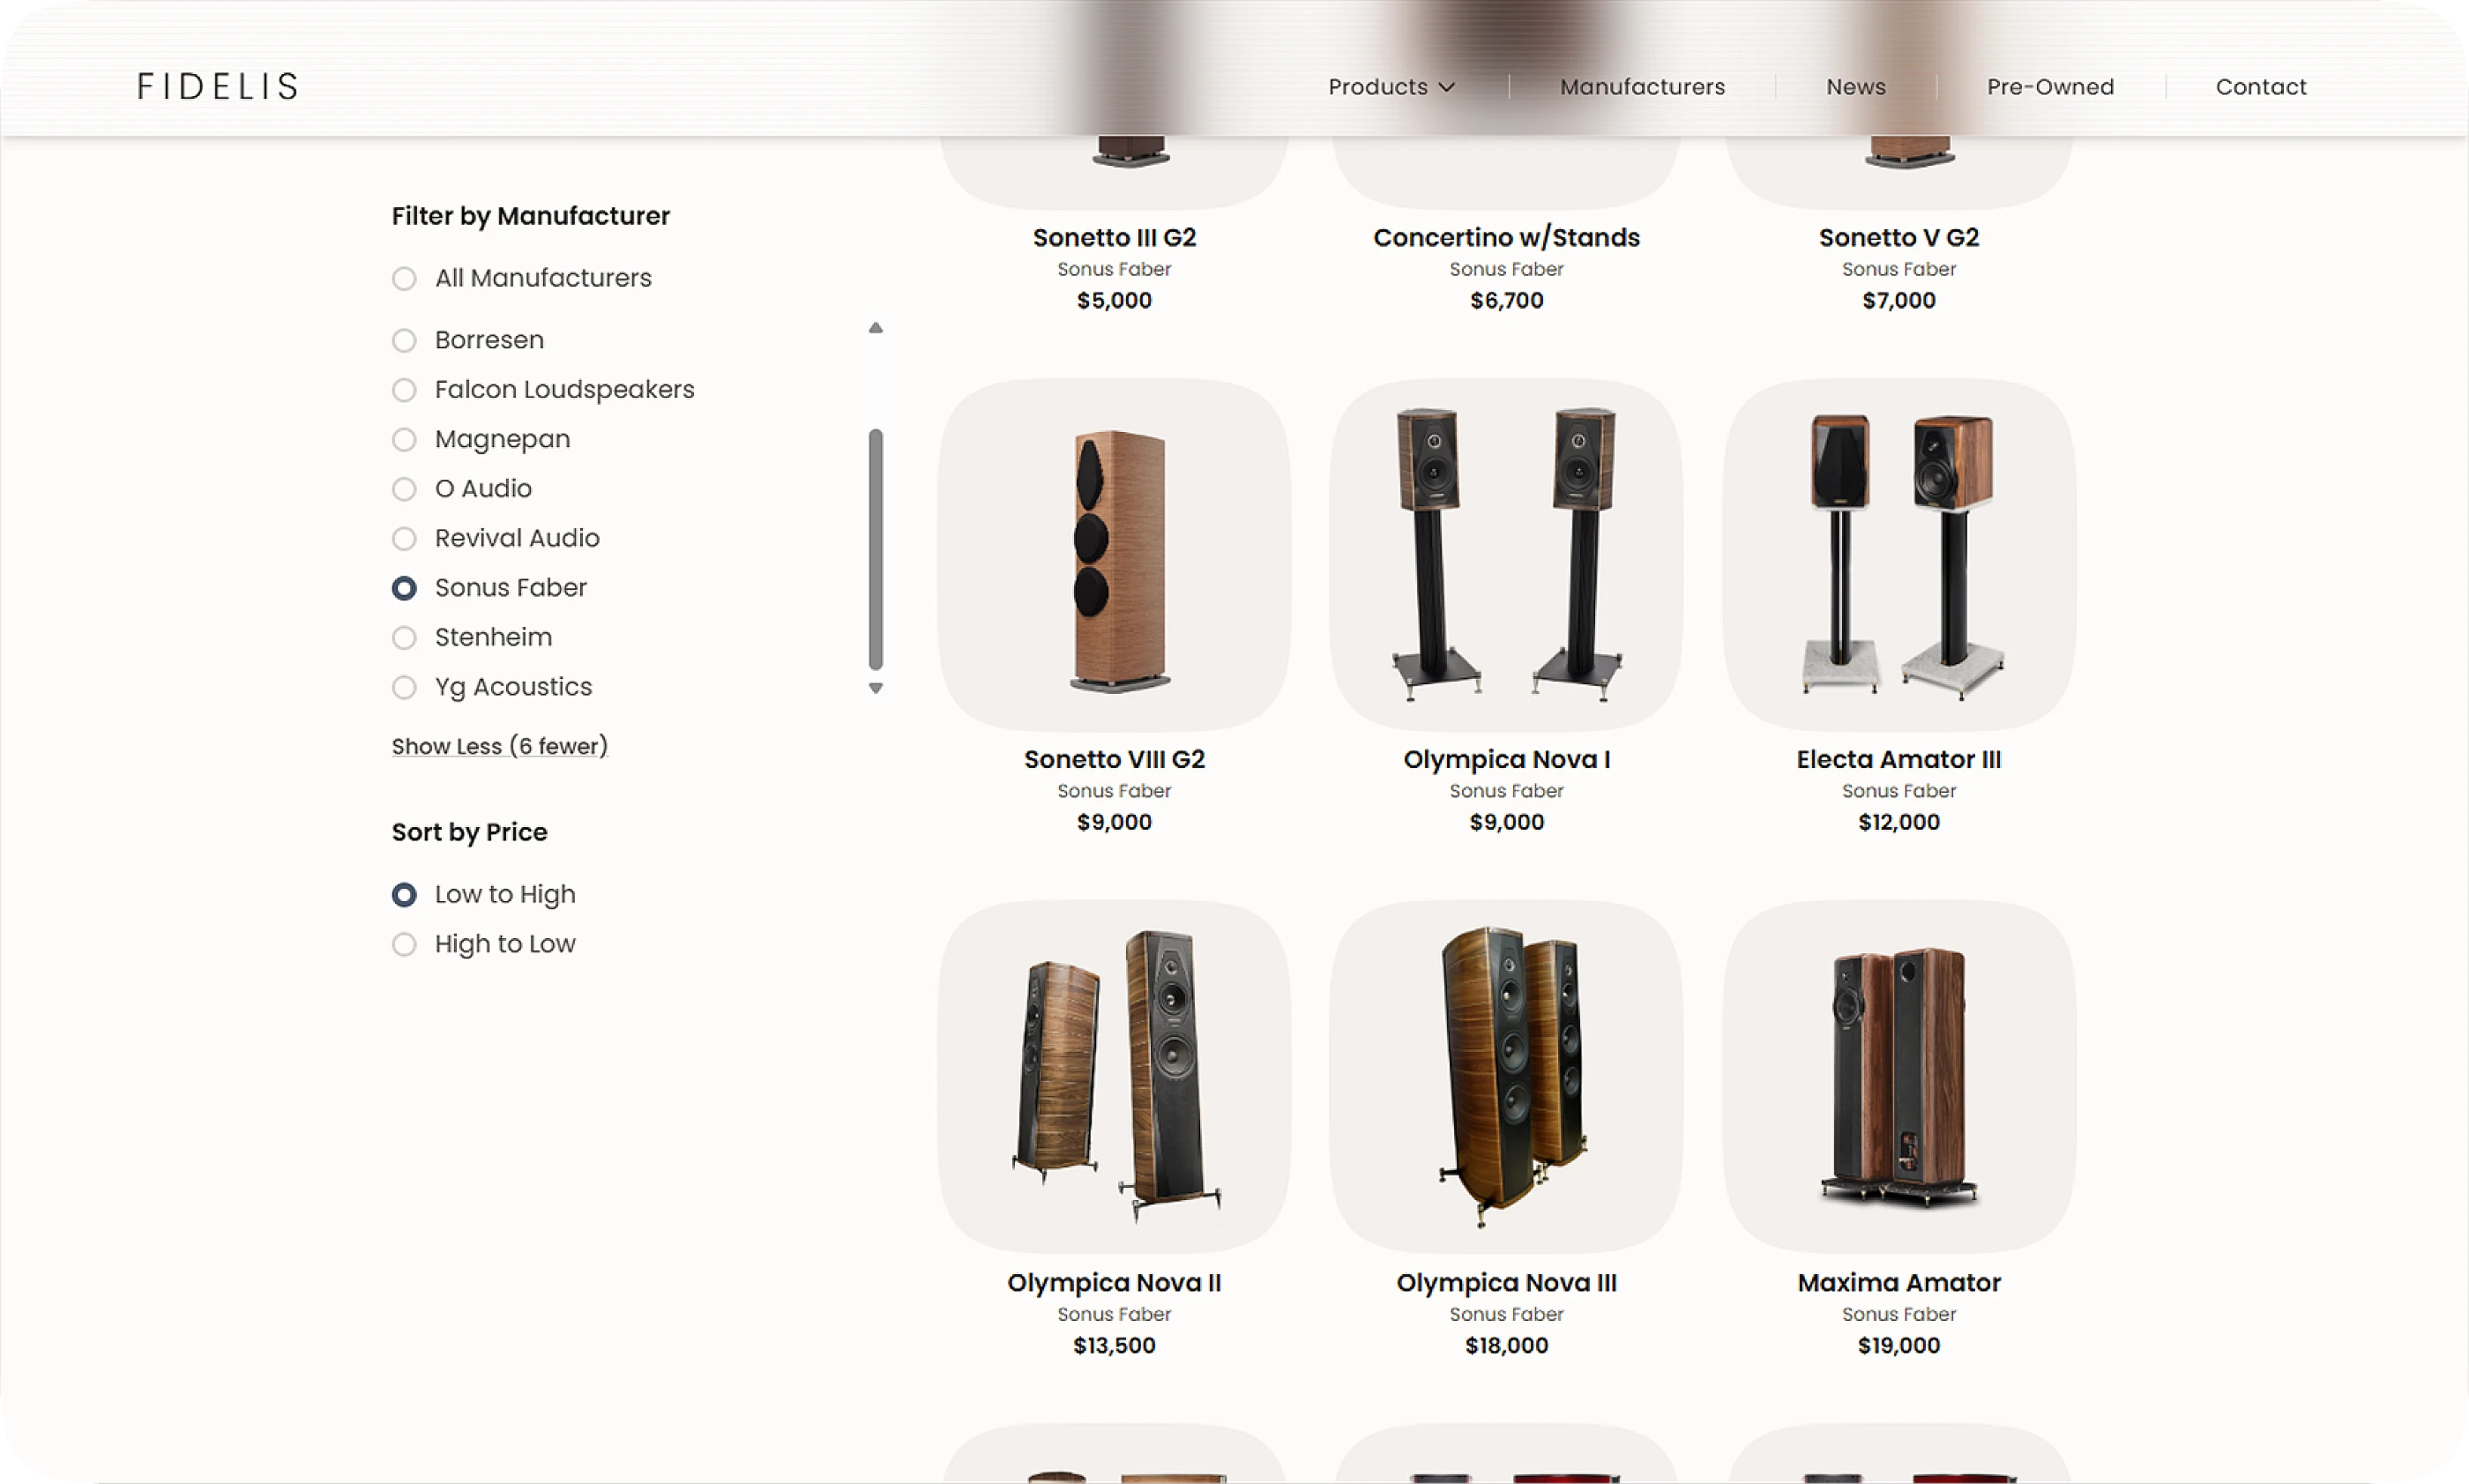Navigate to the Pre-Owned page

tap(2050, 87)
